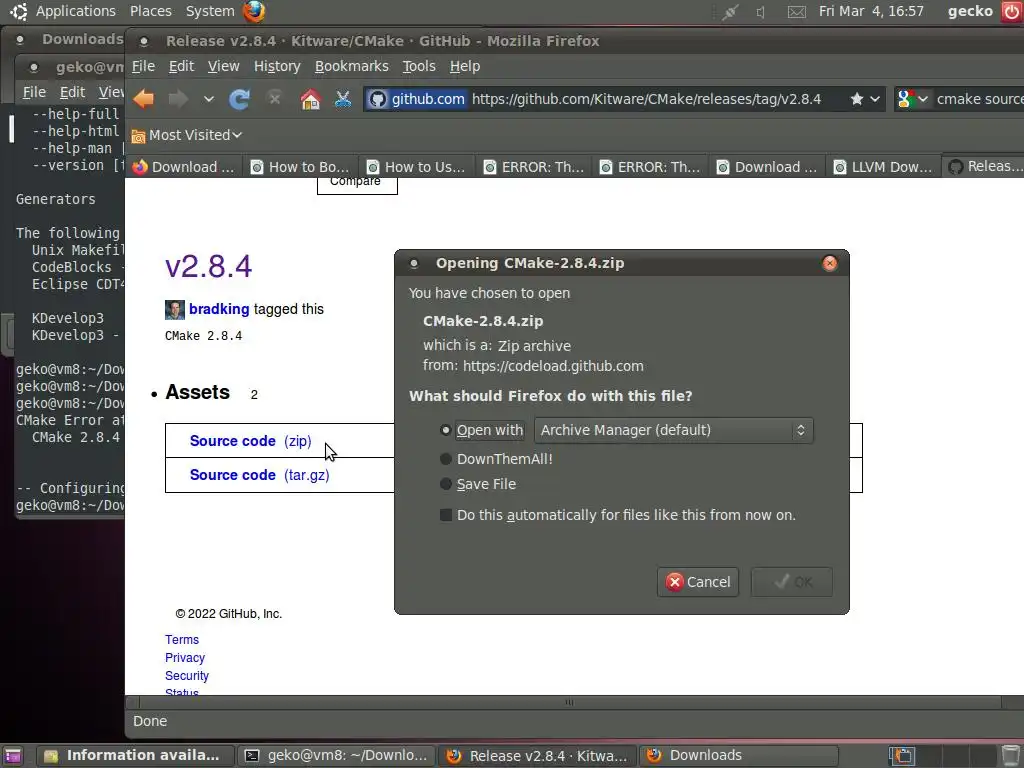This screenshot has height=768, width=1024.
Task: Go to the Home page icon
Action: (310, 99)
